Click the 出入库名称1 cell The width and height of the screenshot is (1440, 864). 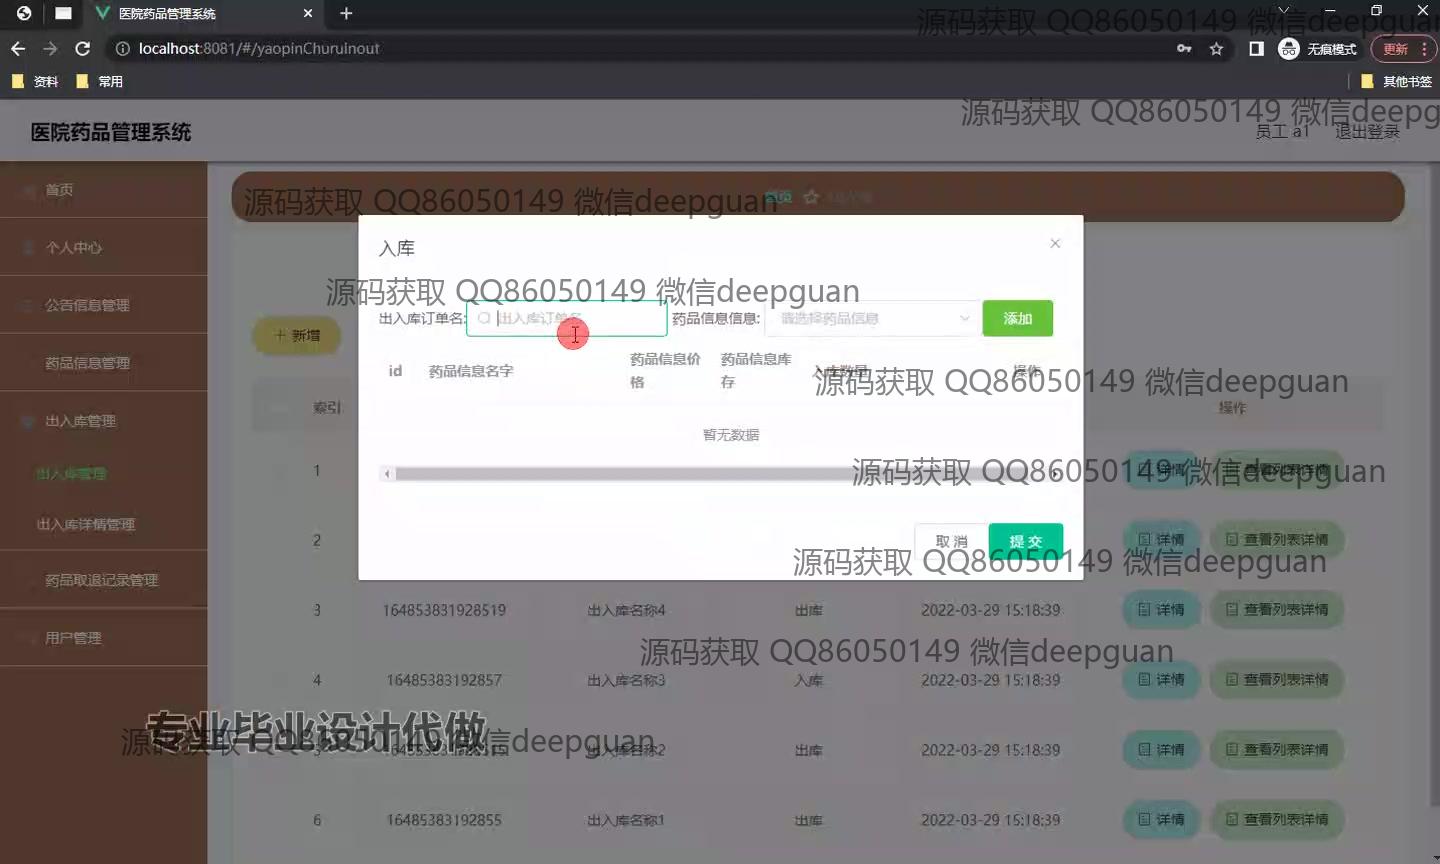[626, 820]
